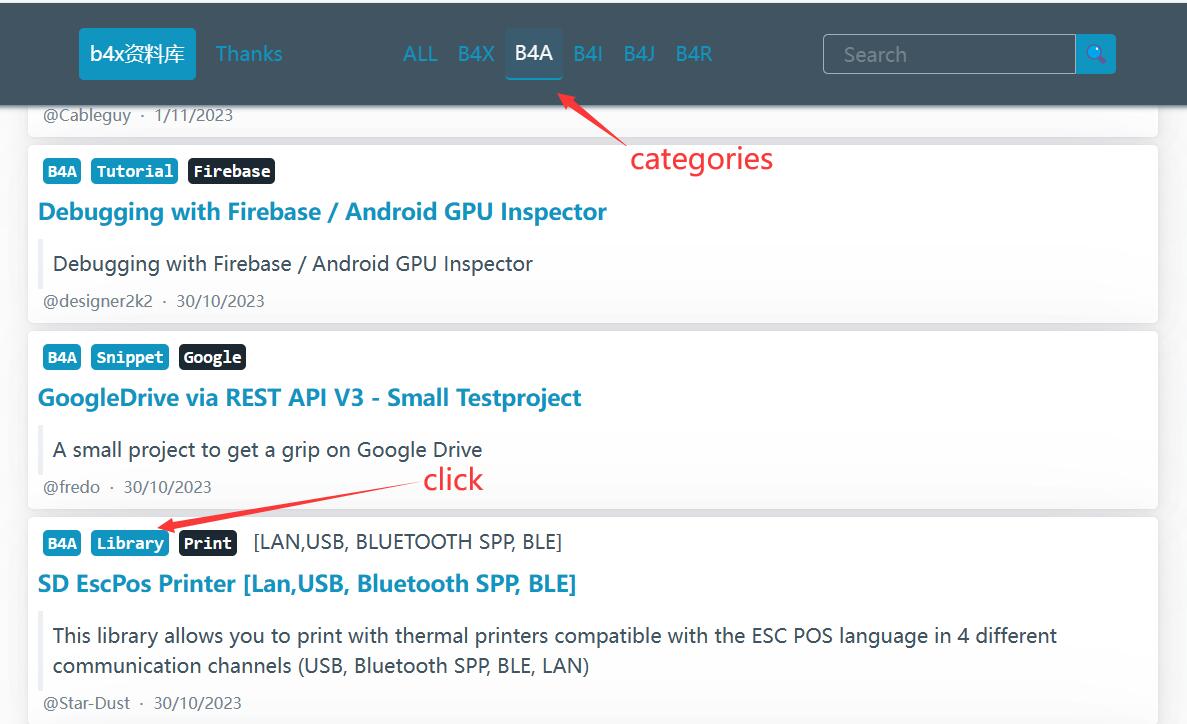The height and width of the screenshot is (724, 1187).
Task: Click the Tutorial tag badge
Action: (135, 171)
